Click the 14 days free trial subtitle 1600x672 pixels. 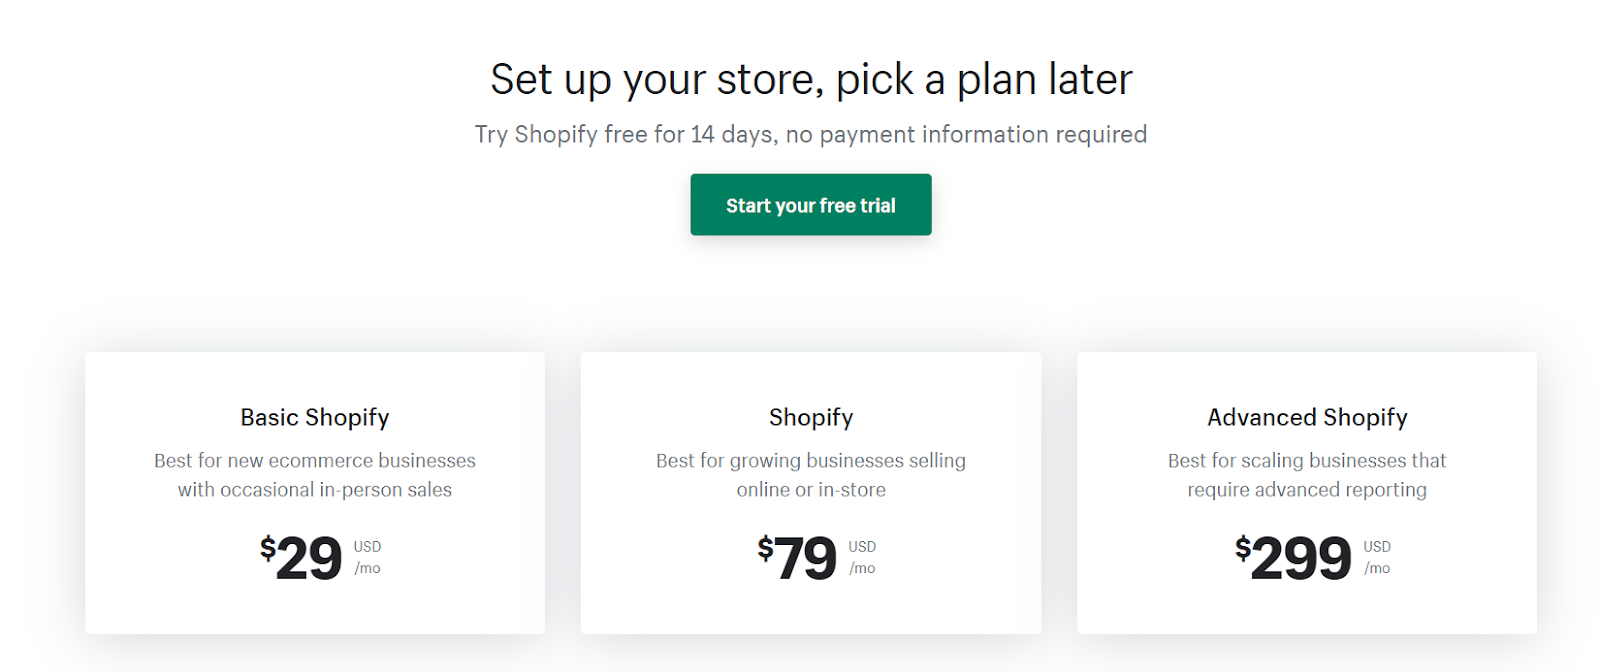(x=811, y=134)
